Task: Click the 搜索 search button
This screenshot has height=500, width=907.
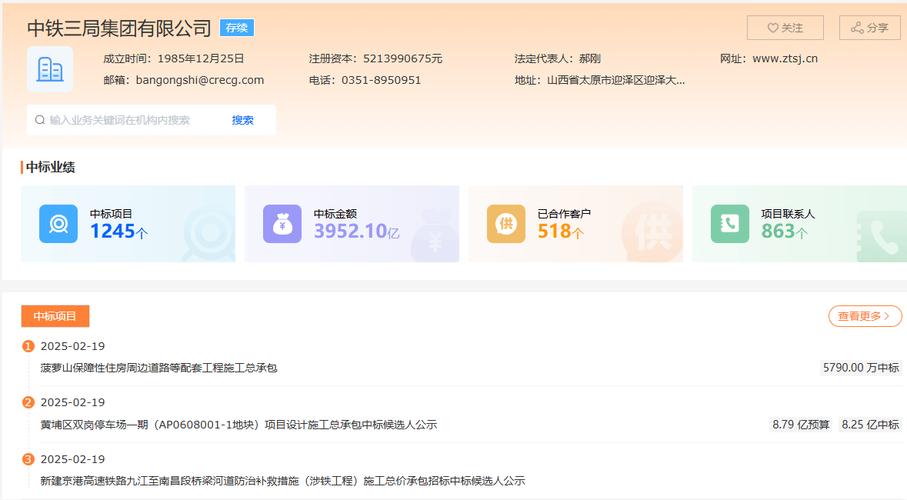Action: click(x=242, y=120)
